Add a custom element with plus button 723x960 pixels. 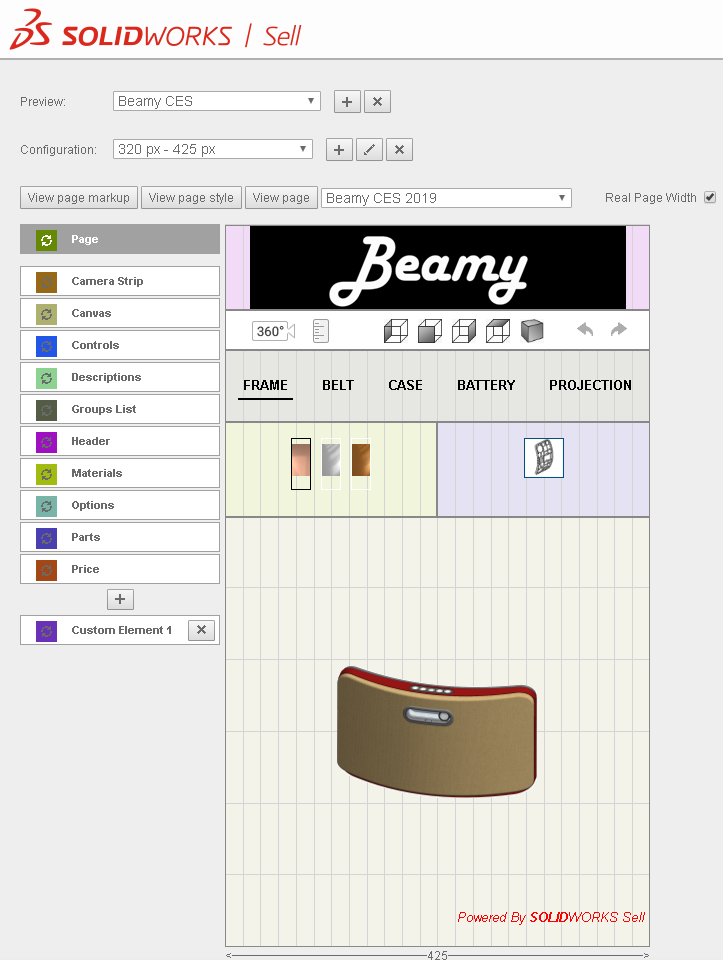click(120, 599)
